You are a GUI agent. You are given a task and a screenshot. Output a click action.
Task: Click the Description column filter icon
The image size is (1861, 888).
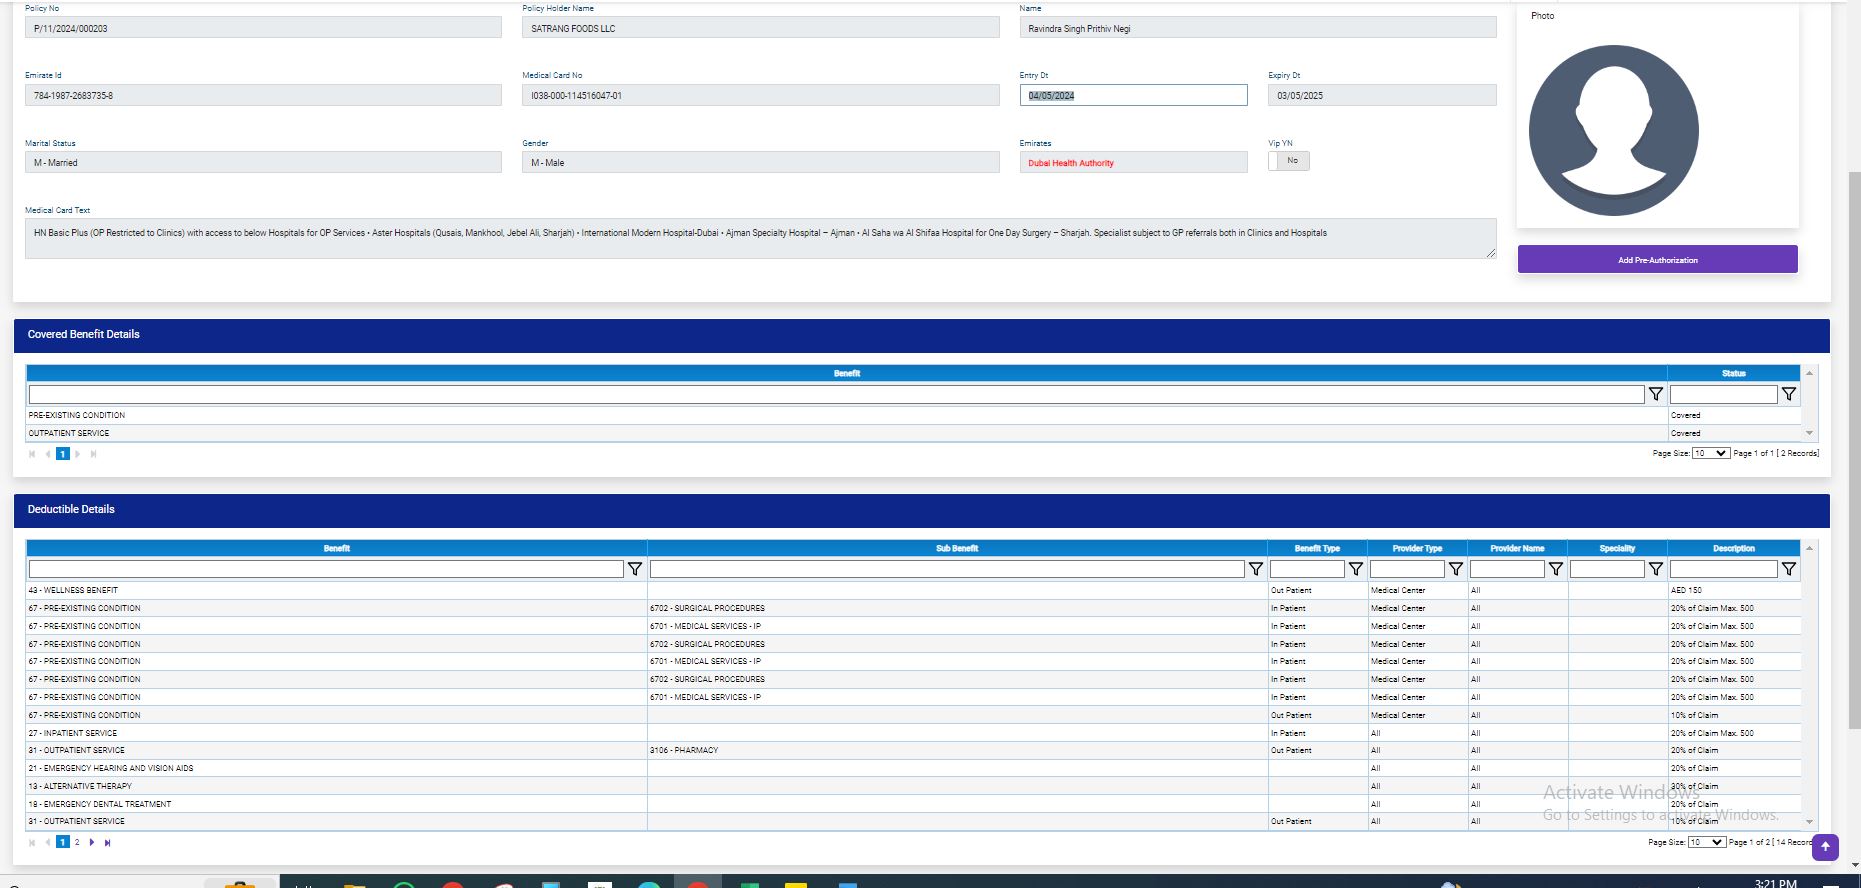coord(1789,569)
